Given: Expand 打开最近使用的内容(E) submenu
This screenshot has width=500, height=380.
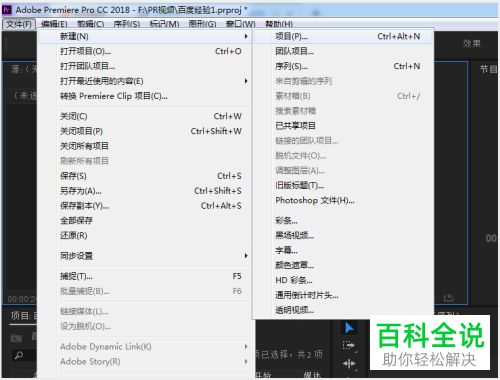Looking at the screenshot, I should point(145,81).
